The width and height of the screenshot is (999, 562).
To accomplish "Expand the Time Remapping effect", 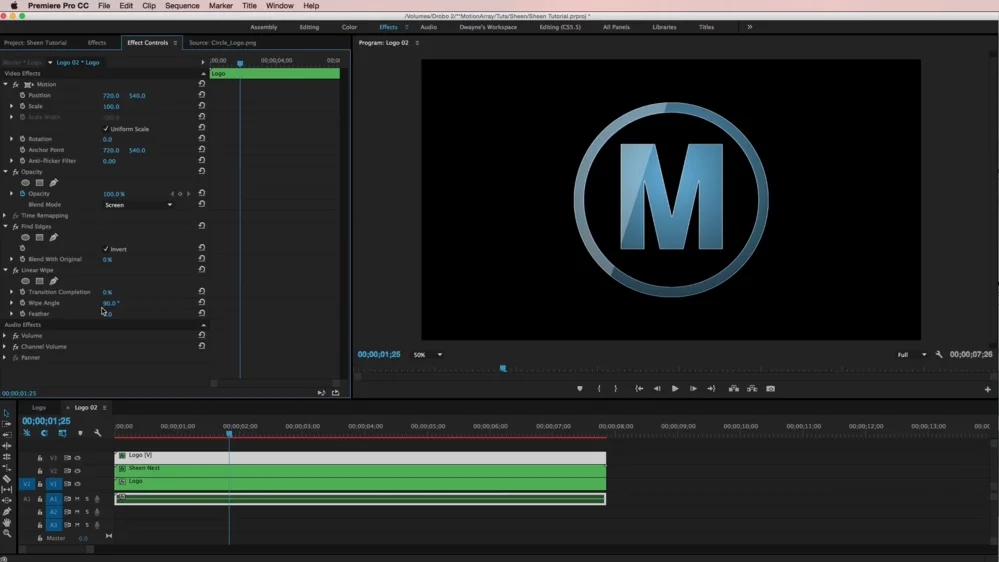I will (x=5, y=216).
